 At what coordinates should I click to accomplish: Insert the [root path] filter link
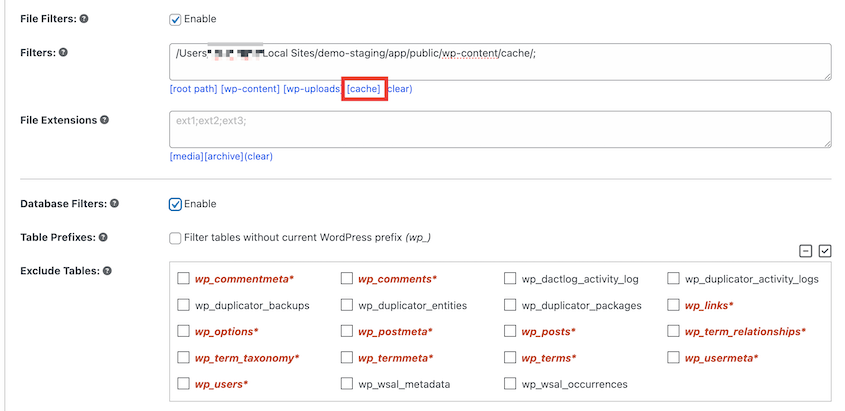point(193,89)
